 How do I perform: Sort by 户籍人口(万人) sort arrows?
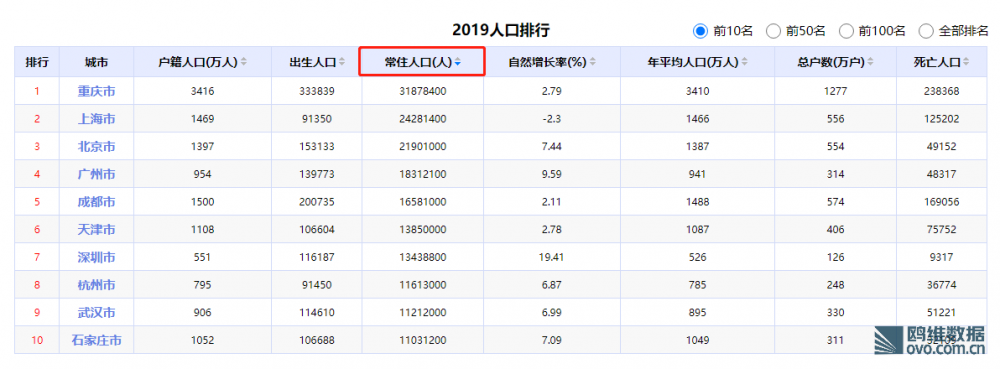(244, 62)
